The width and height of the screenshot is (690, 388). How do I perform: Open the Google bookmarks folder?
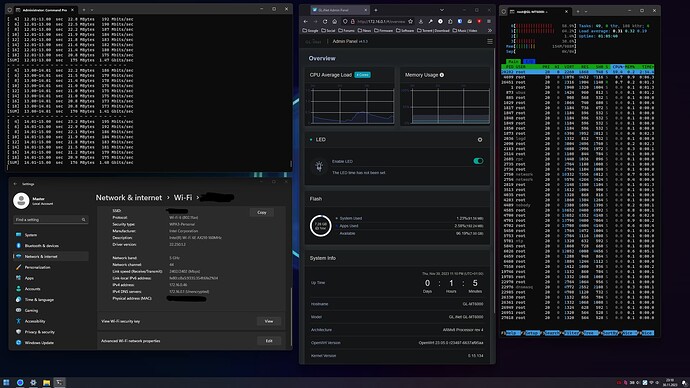[311, 30]
